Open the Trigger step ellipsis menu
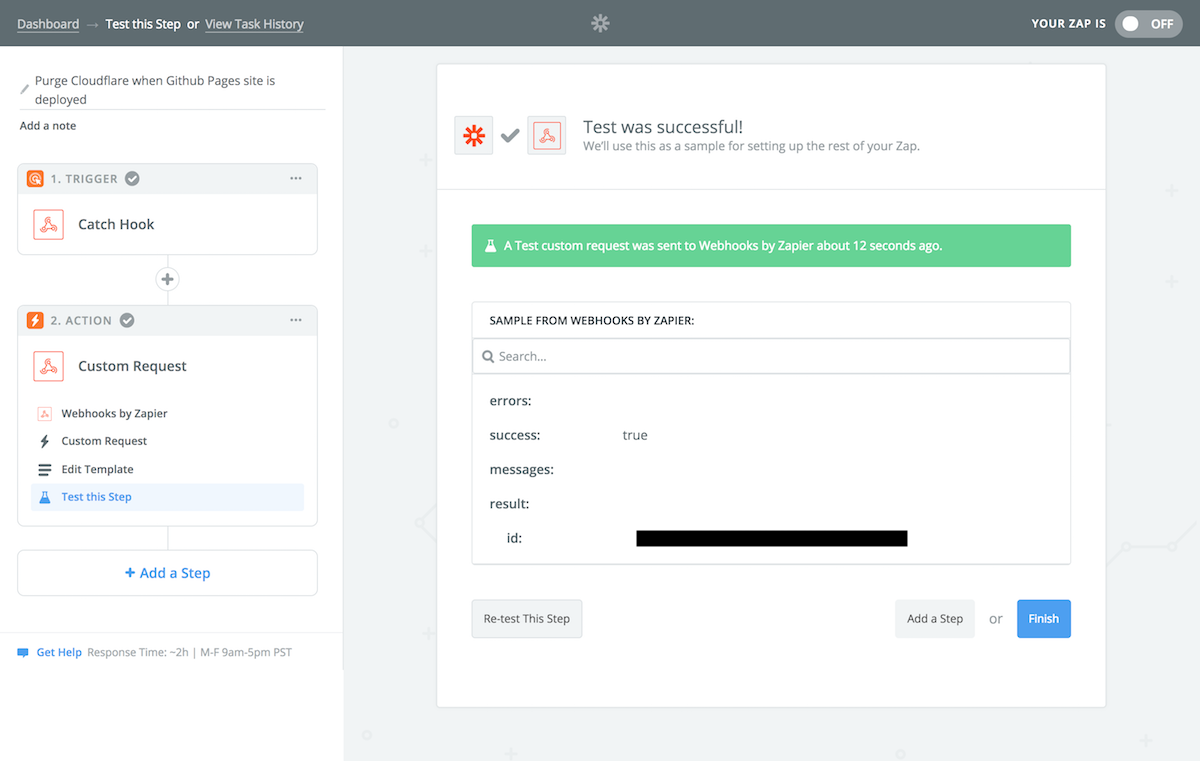1200x761 pixels. 296,179
